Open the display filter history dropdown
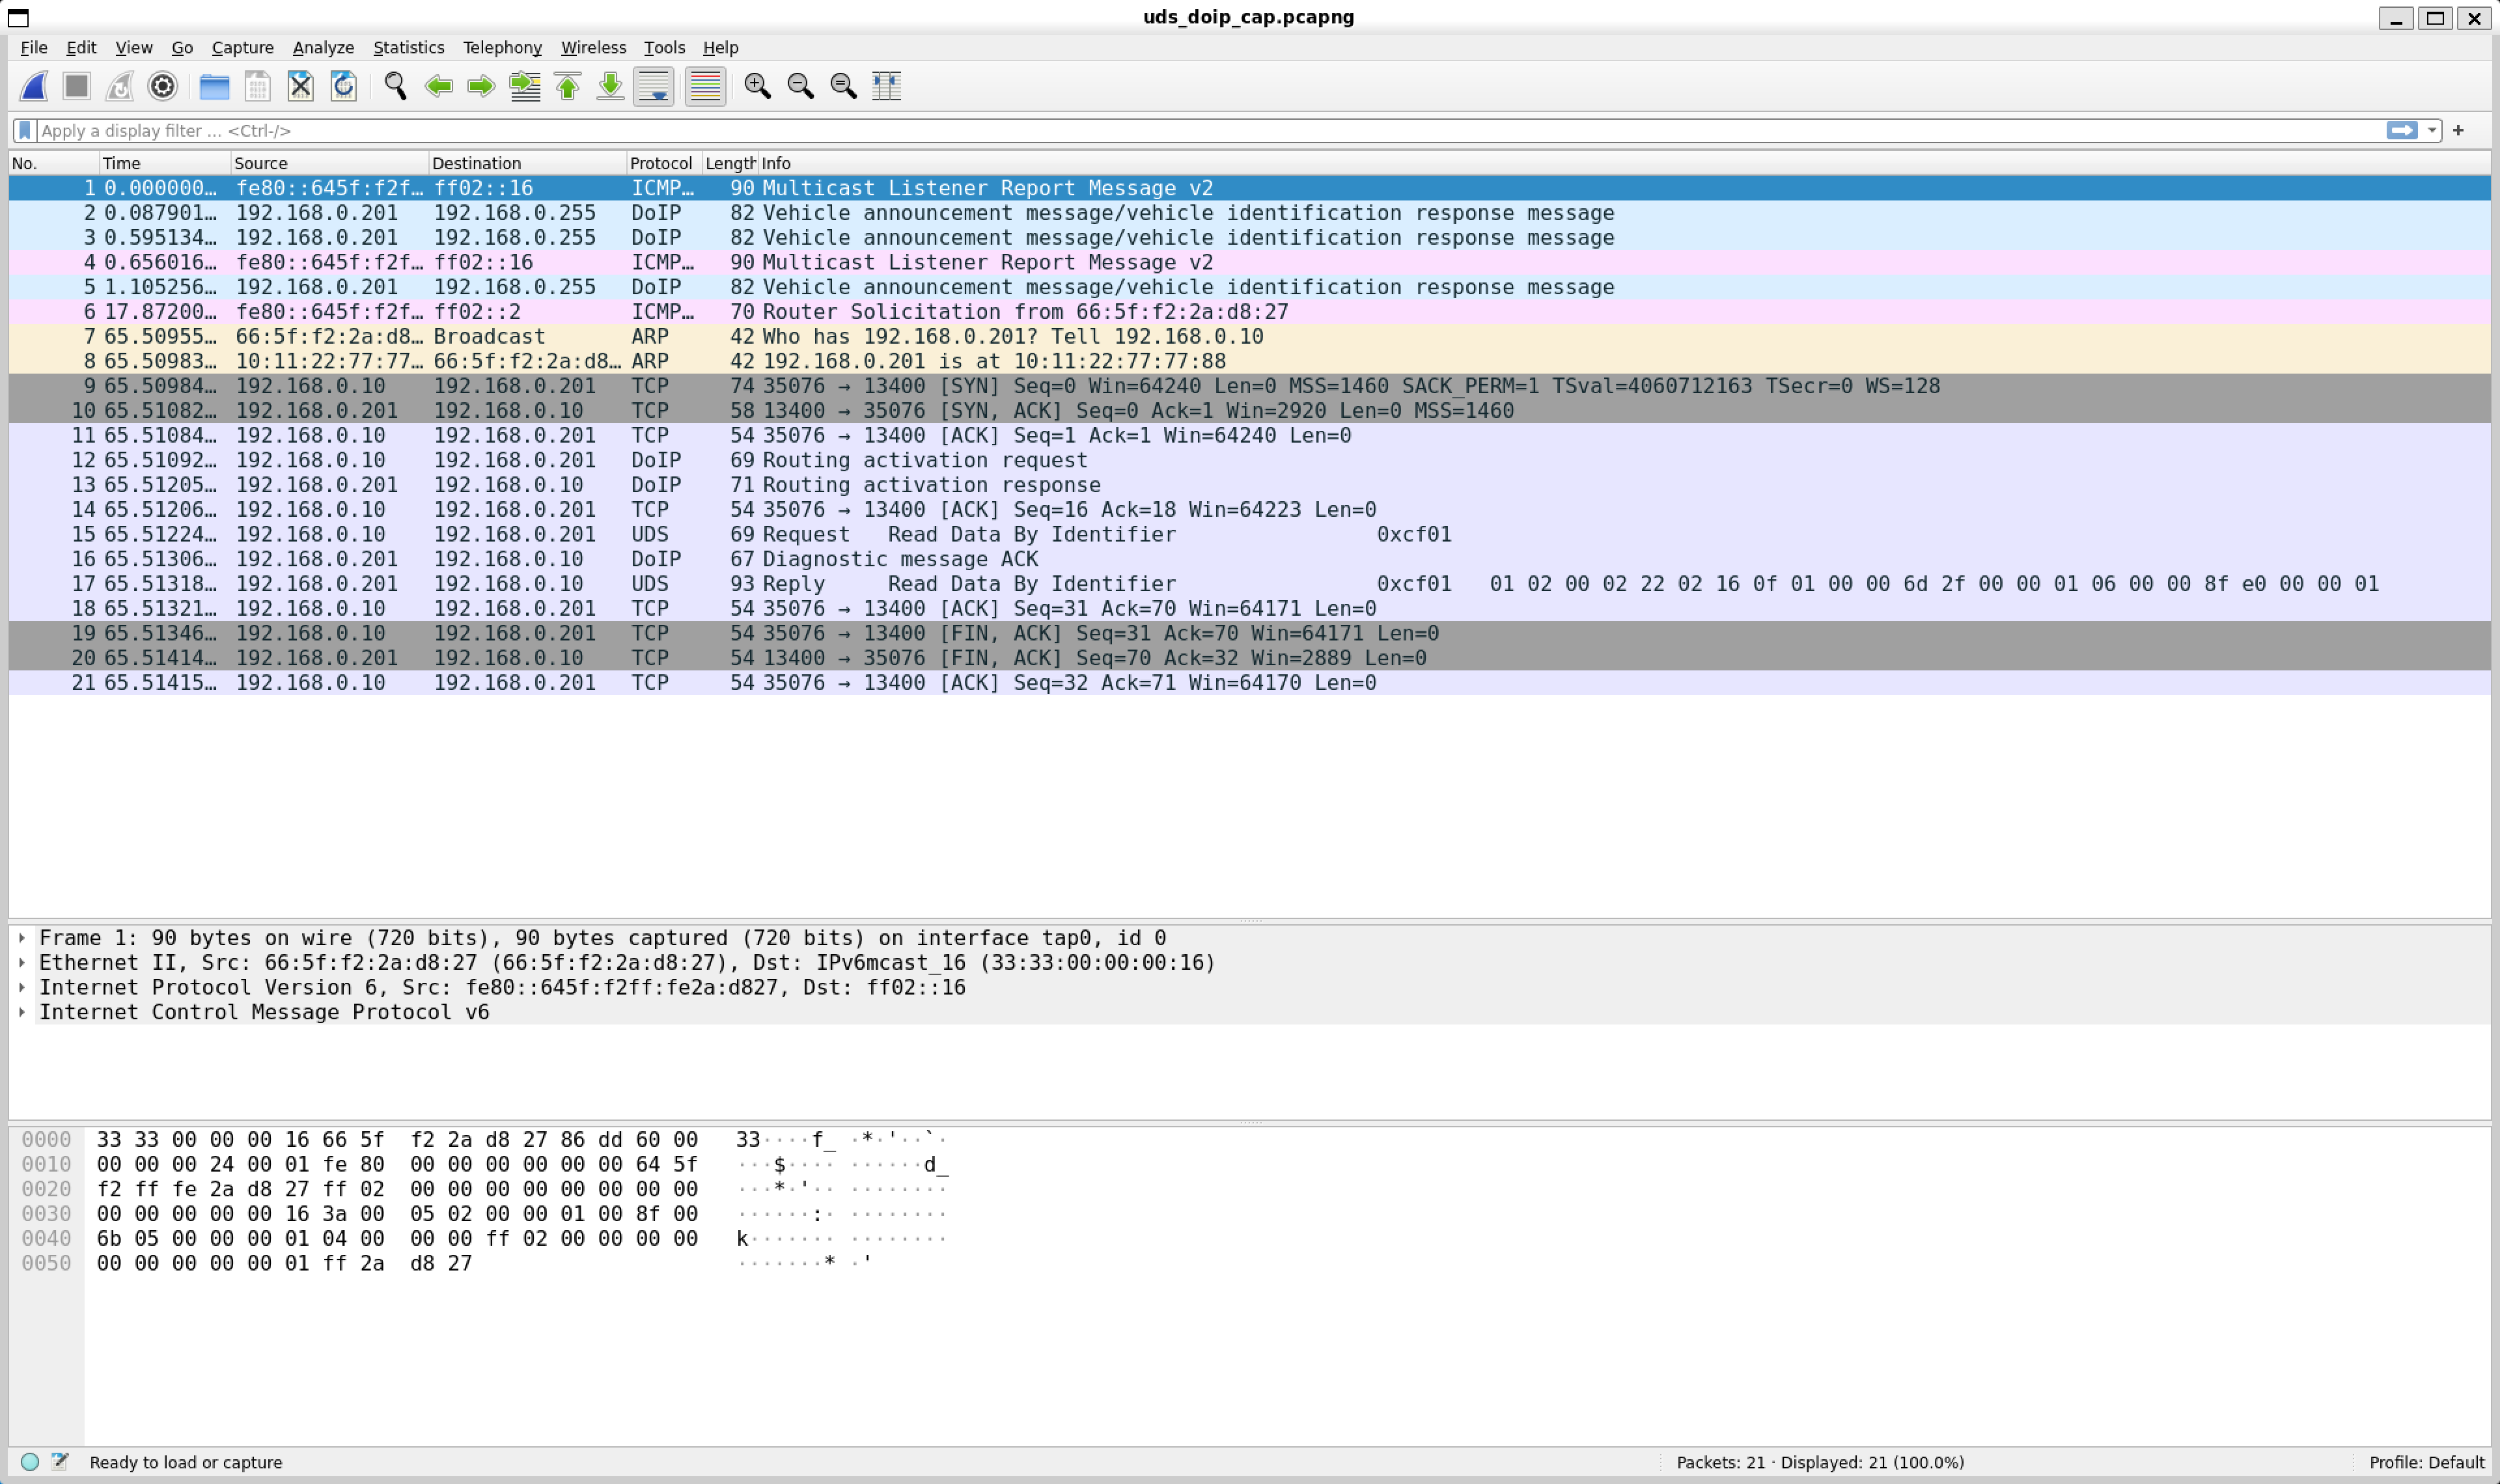 tap(2432, 131)
